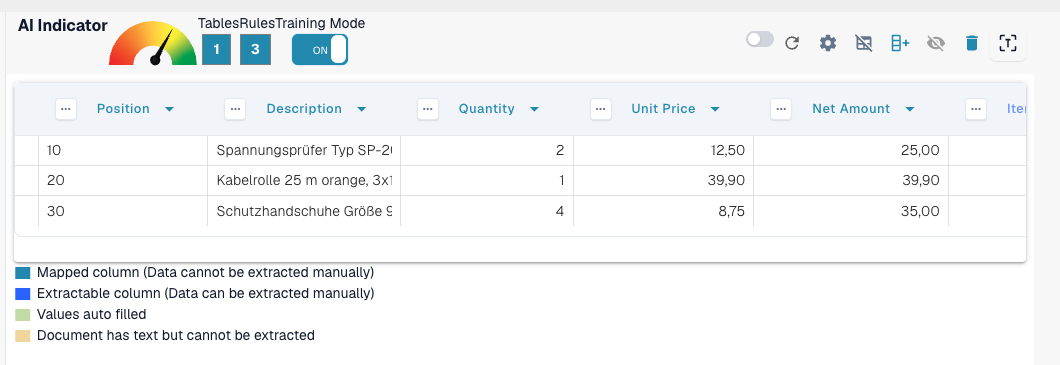The width and height of the screenshot is (1060, 365).
Task: Click the cannot-be-extracted legend swatch
Action: (x=22, y=335)
